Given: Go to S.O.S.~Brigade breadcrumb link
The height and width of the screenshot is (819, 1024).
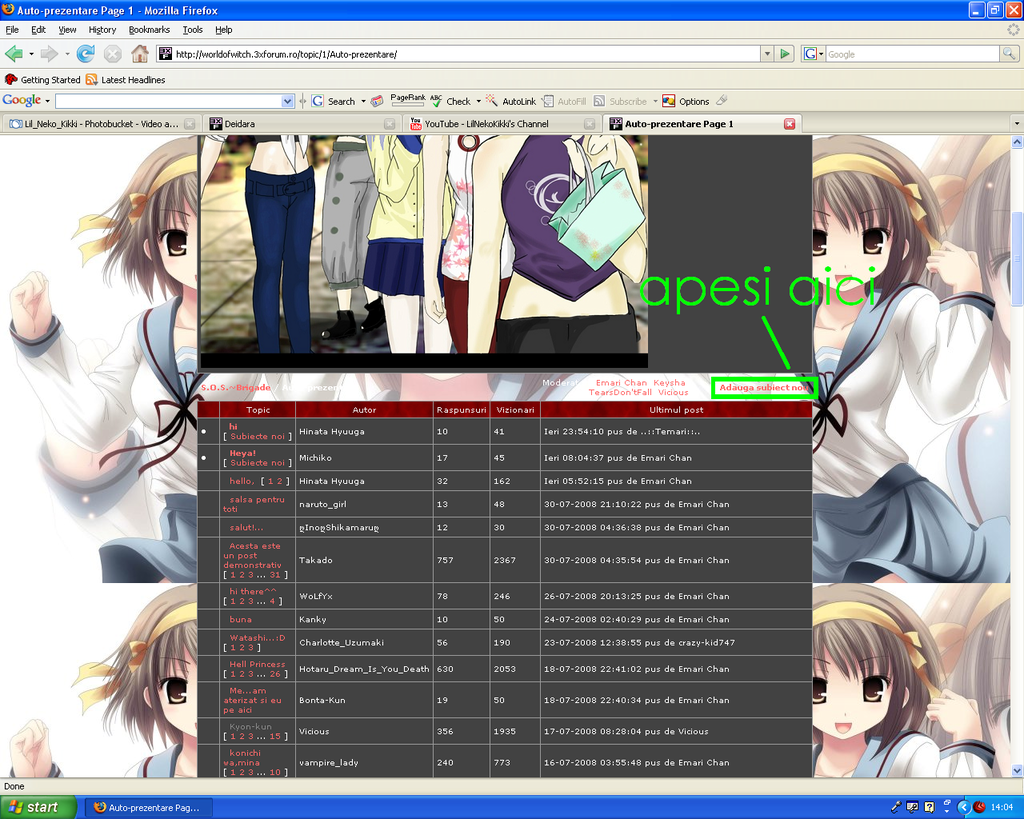Looking at the screenshot, I should (235, 387).
